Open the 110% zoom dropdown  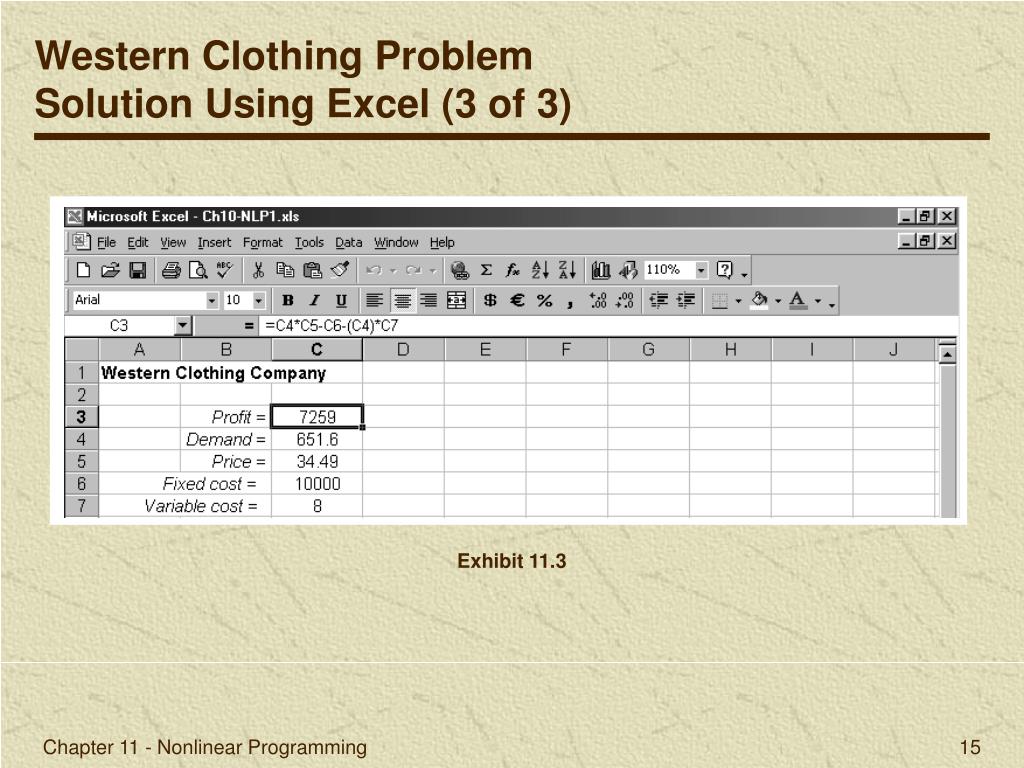(x=701, y=270)
